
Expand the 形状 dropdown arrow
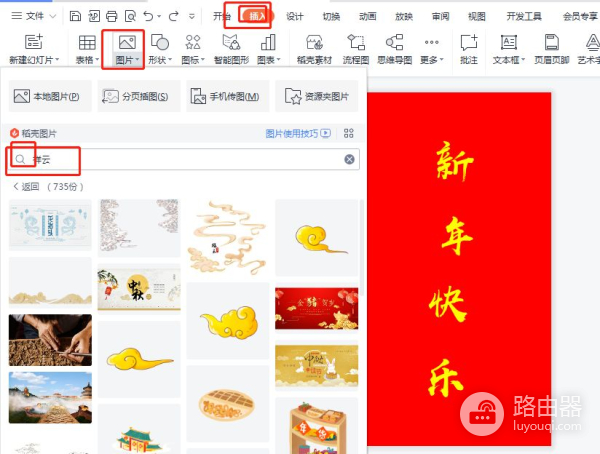(170, 60)
